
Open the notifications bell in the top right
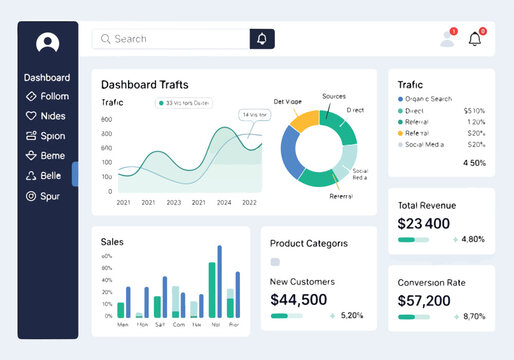(475, 39)
